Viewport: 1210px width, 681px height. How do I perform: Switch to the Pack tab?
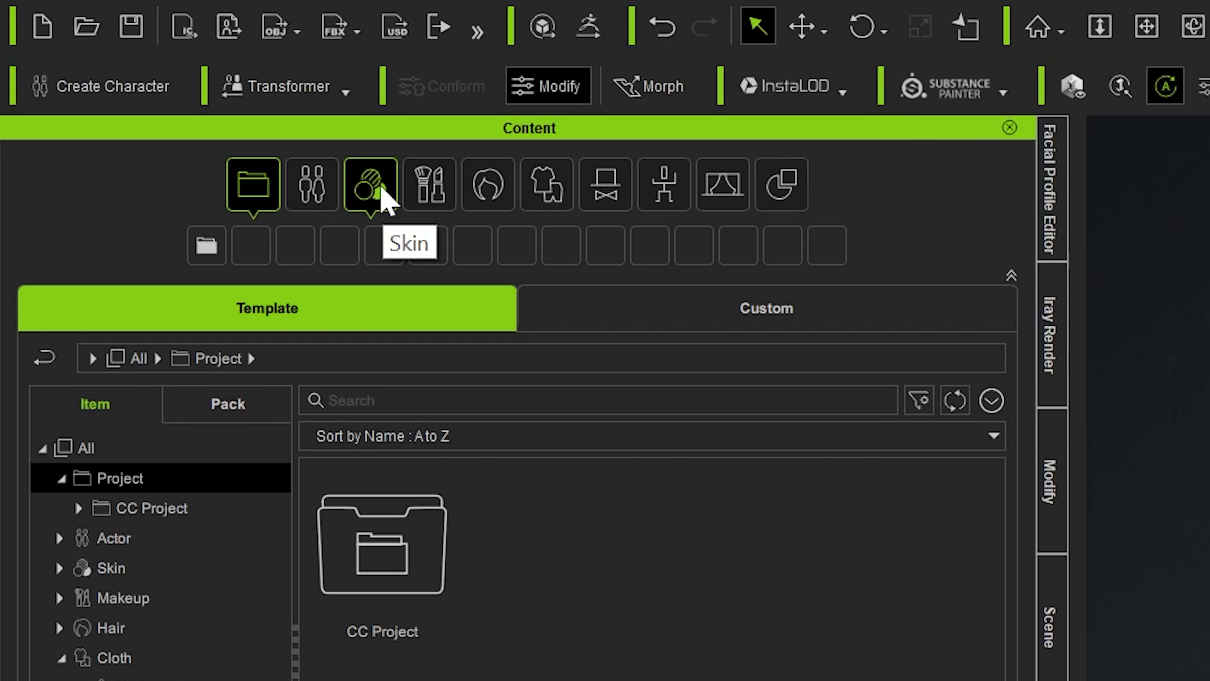click(227, 404)
